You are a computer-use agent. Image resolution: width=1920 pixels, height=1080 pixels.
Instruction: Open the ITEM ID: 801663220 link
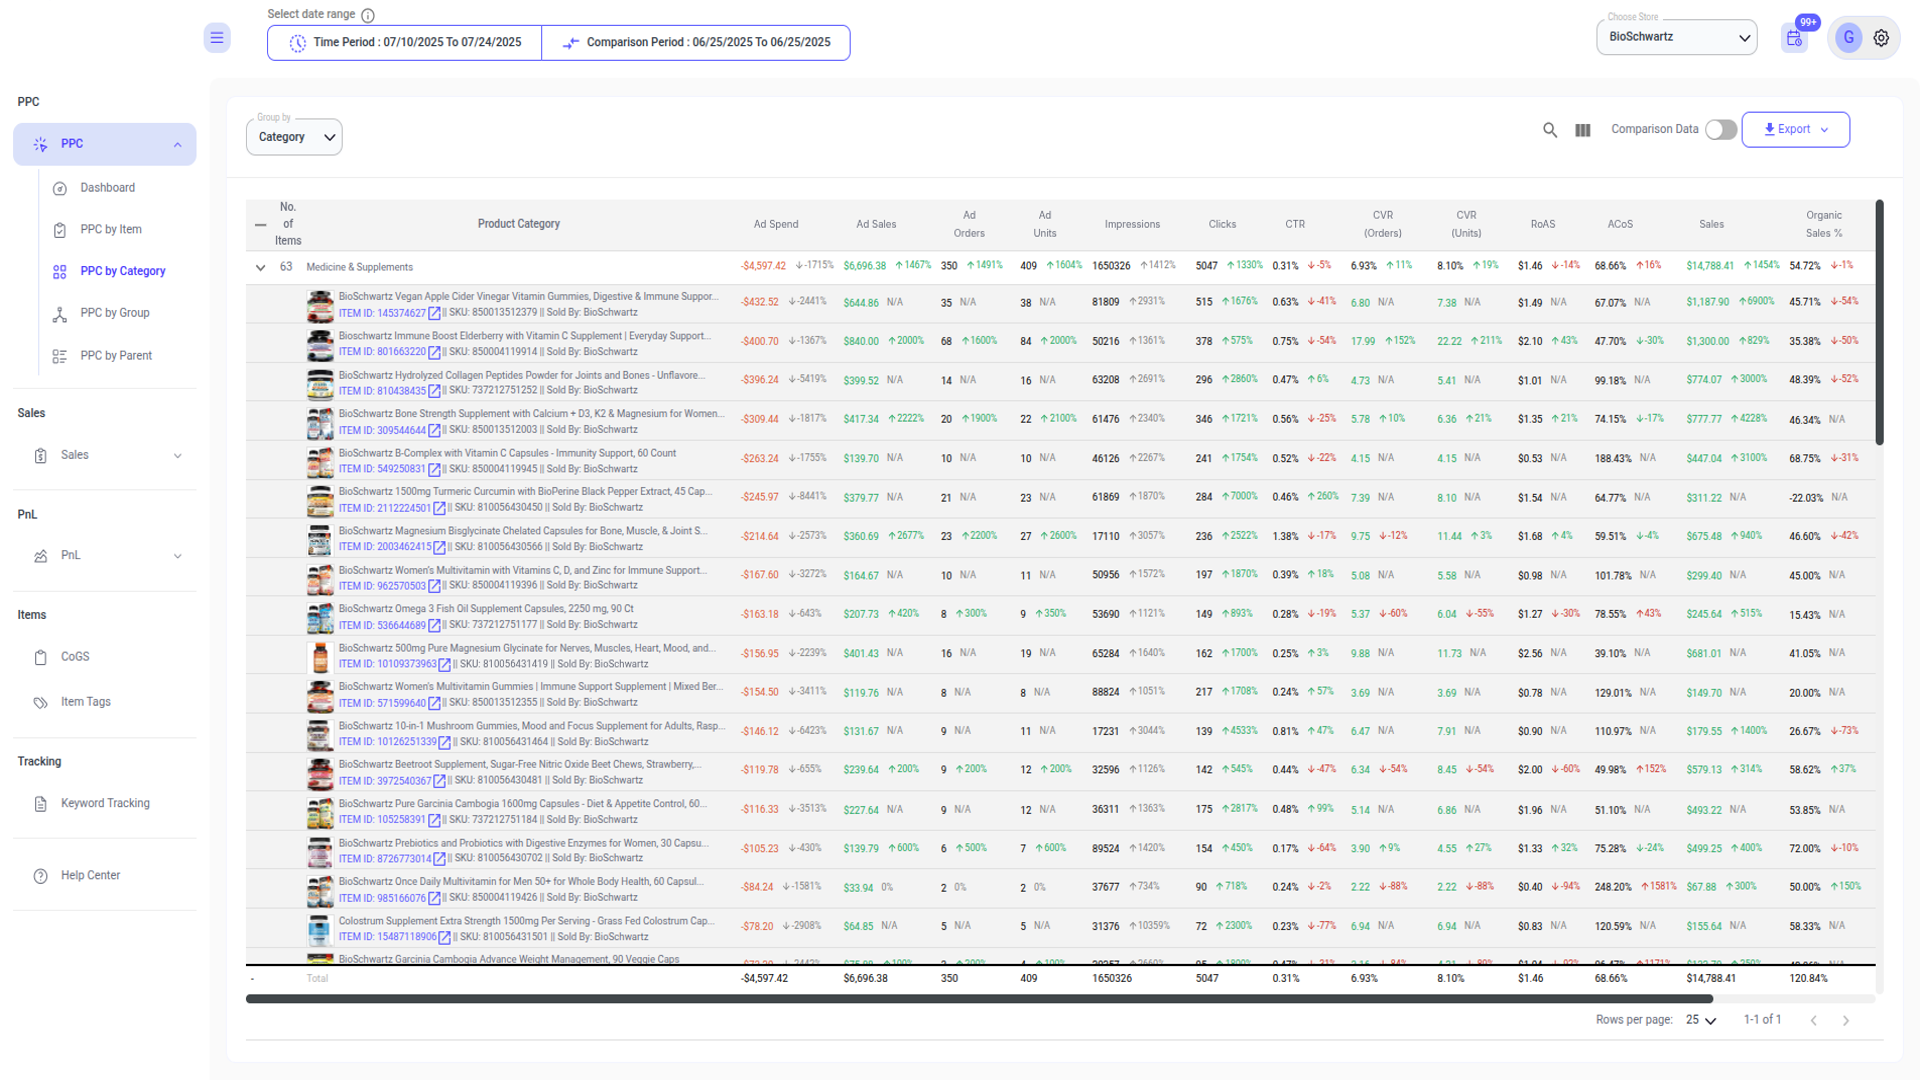382,352
